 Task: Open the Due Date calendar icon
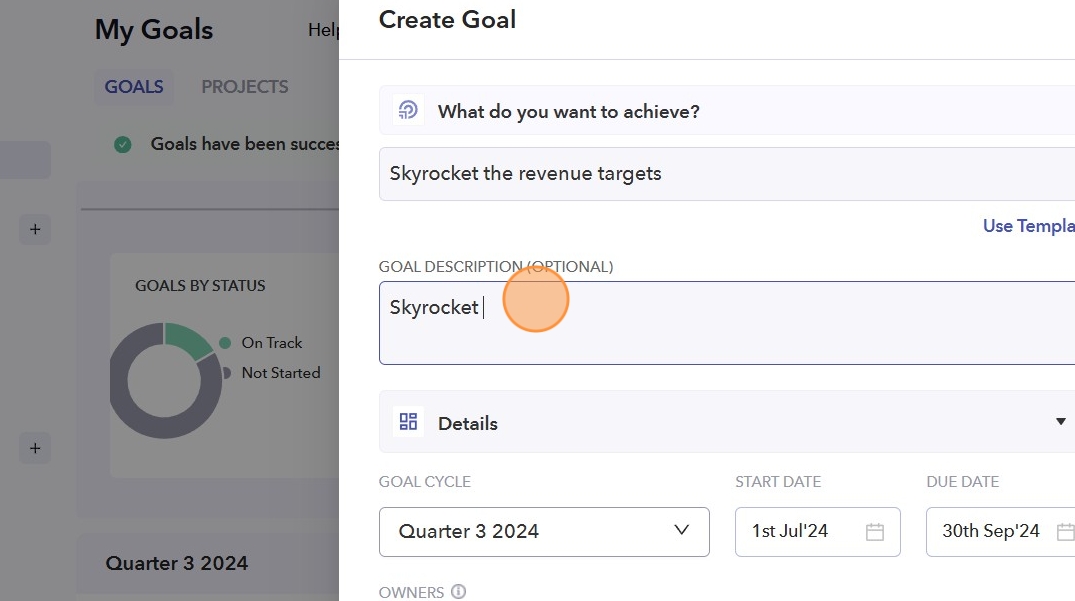pyautogui.click(x=1065, y=532)
